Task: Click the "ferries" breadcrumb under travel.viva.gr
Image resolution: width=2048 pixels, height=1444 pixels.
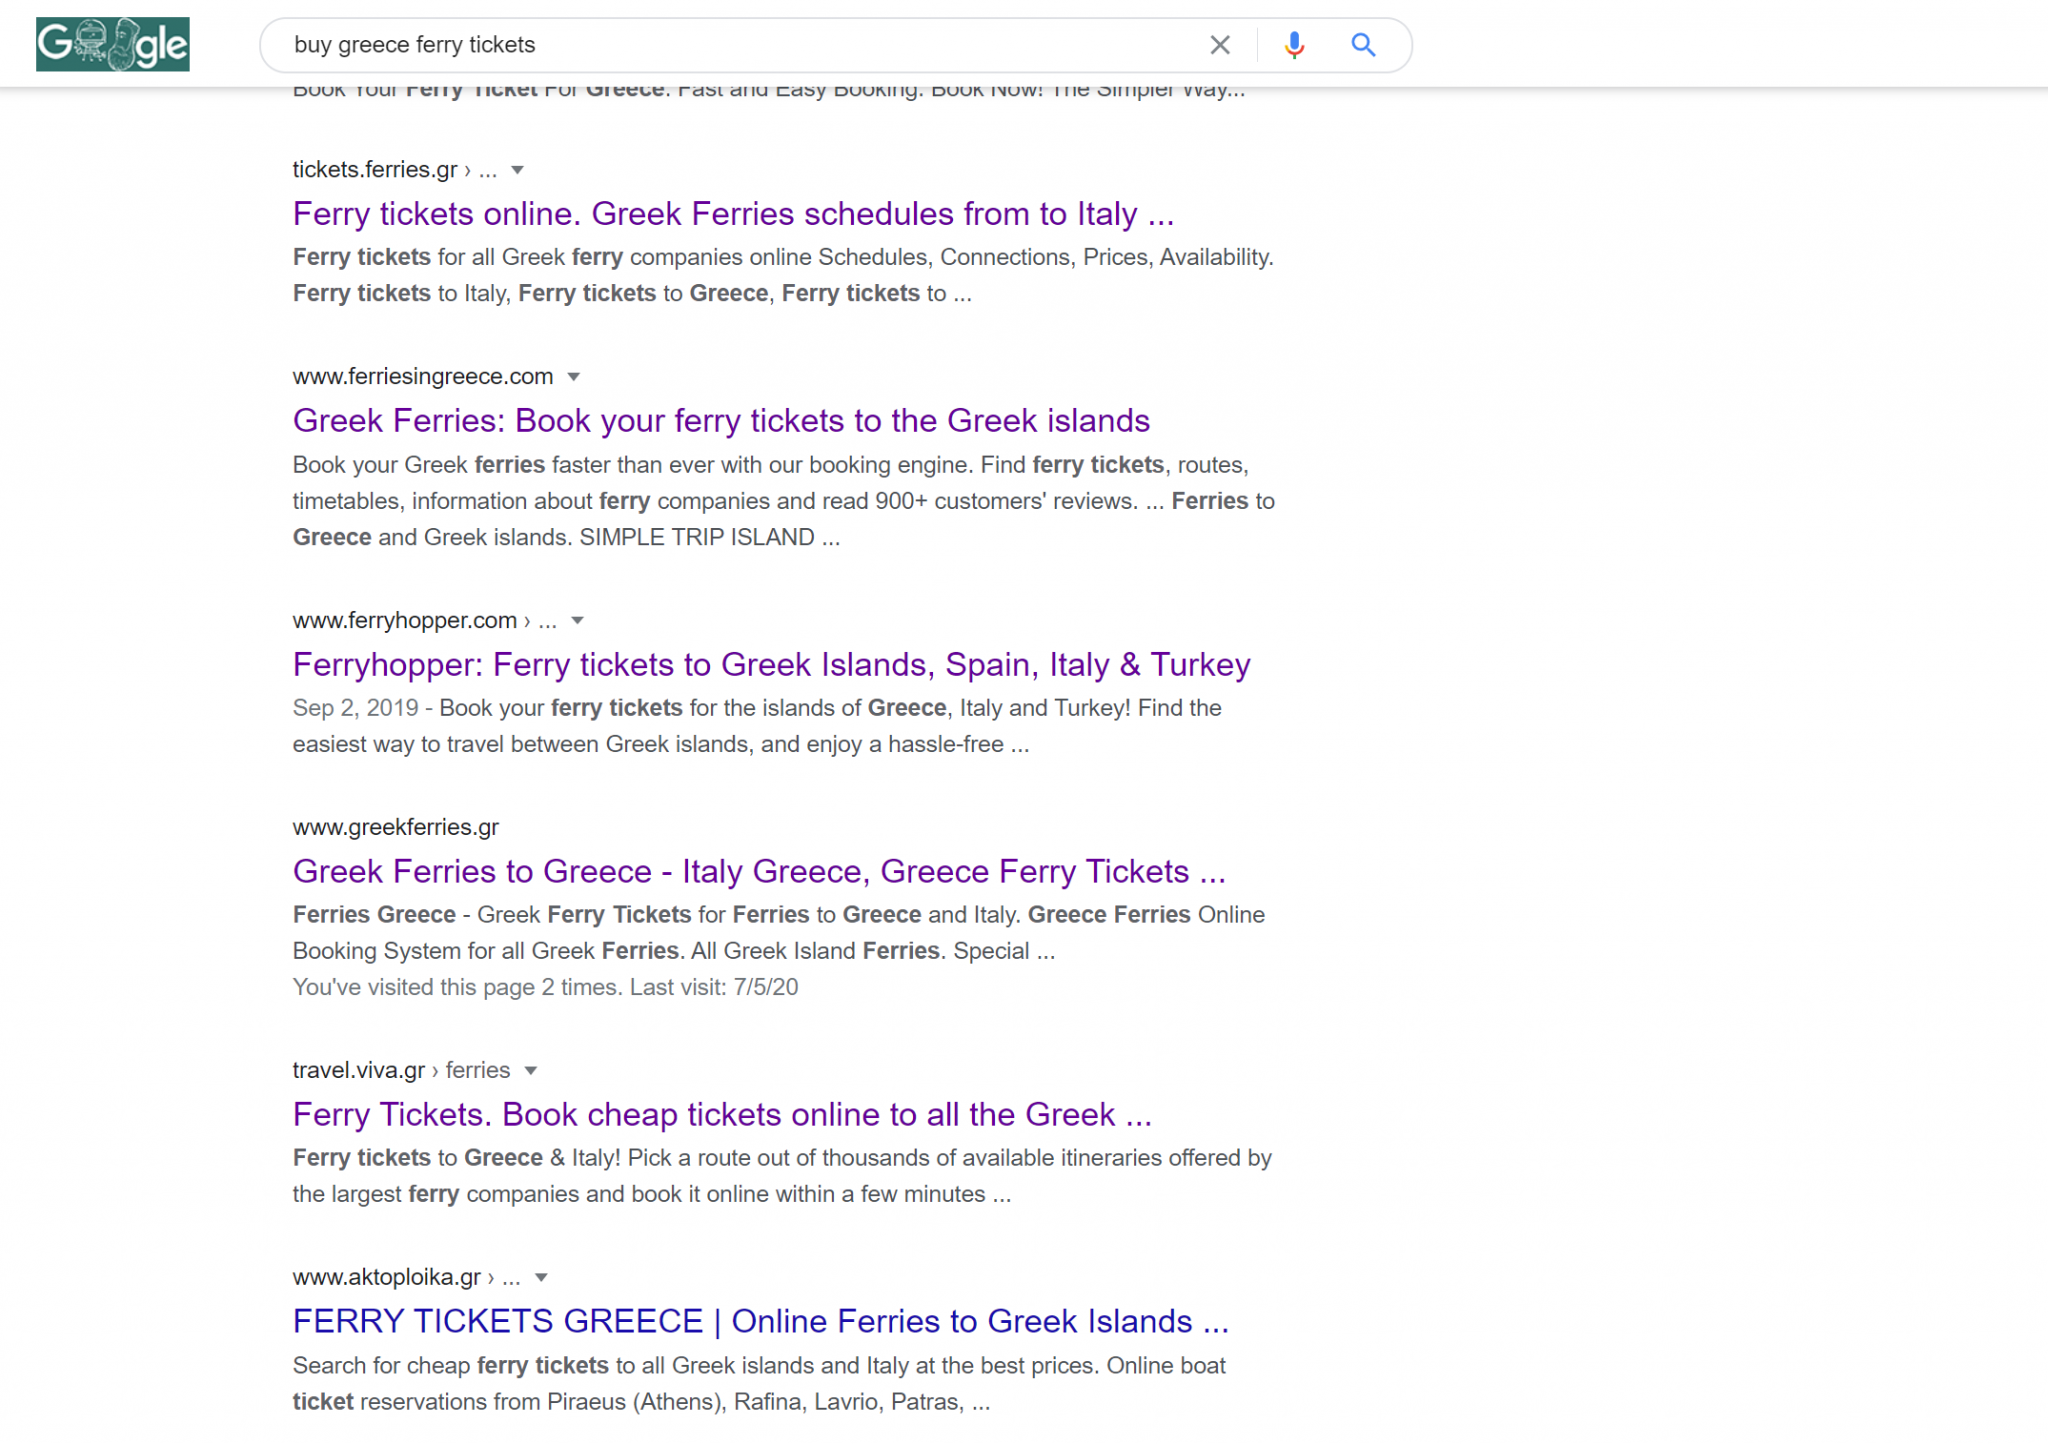Action: point(478,1070)
